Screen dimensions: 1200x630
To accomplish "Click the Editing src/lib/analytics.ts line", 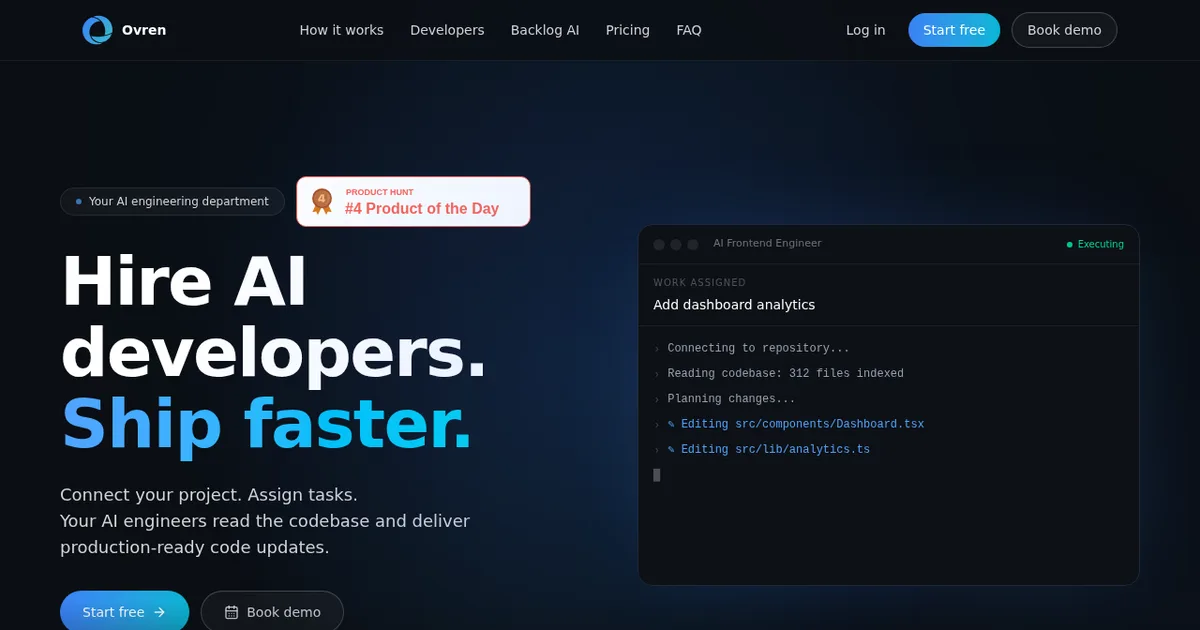I will point(769,449).
